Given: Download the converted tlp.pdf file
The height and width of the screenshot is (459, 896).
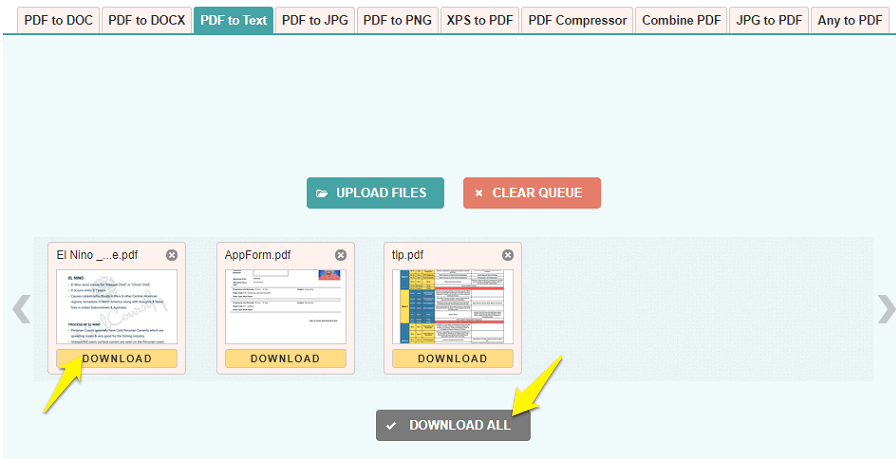Looking at the screenshot, I should point(453,358).
